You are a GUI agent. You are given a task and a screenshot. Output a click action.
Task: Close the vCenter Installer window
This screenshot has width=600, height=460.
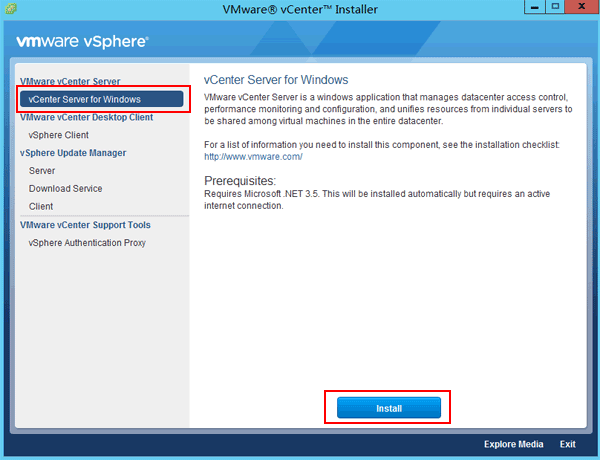(x=582, y=7)
